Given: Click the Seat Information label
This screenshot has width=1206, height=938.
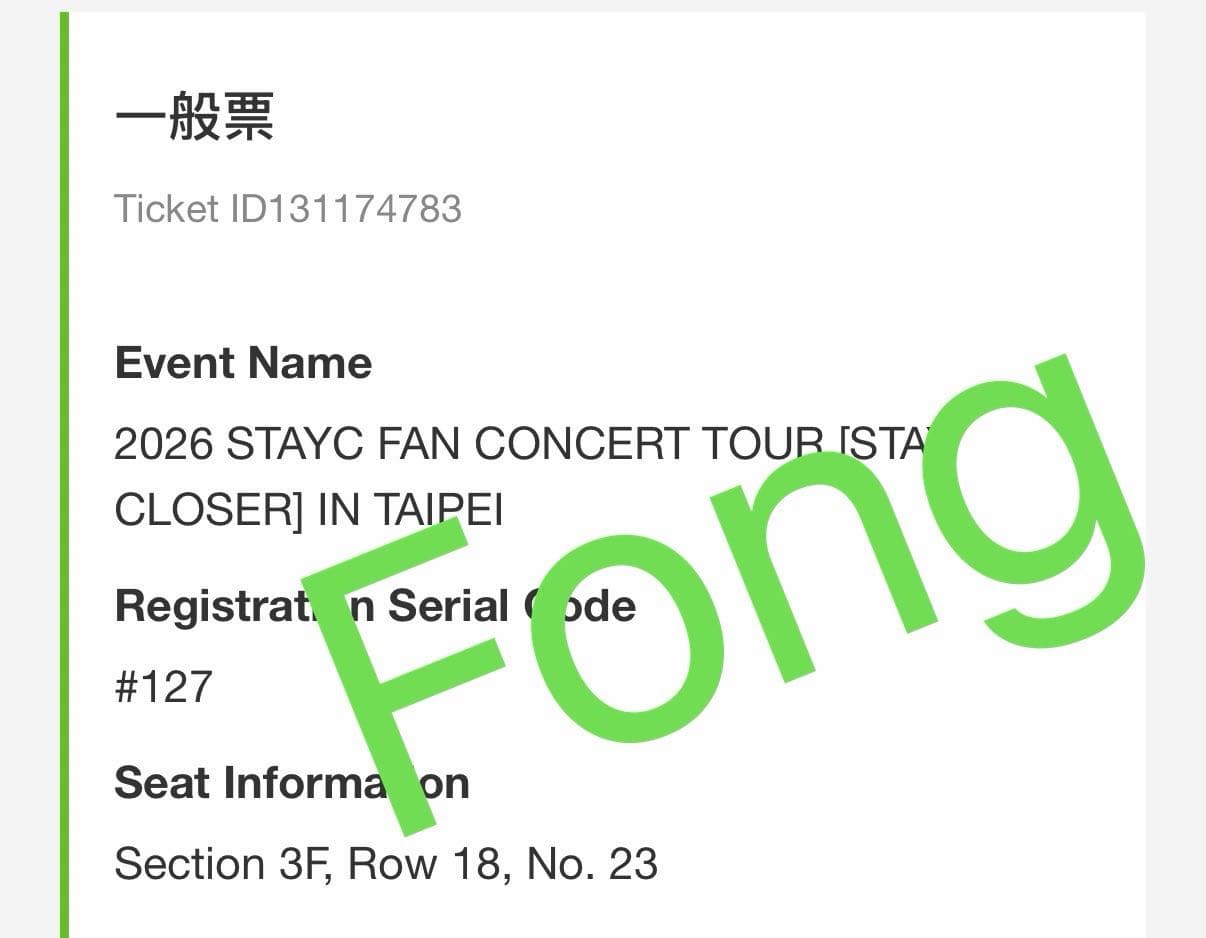Looking at the screenshot, I should (291, 782).
